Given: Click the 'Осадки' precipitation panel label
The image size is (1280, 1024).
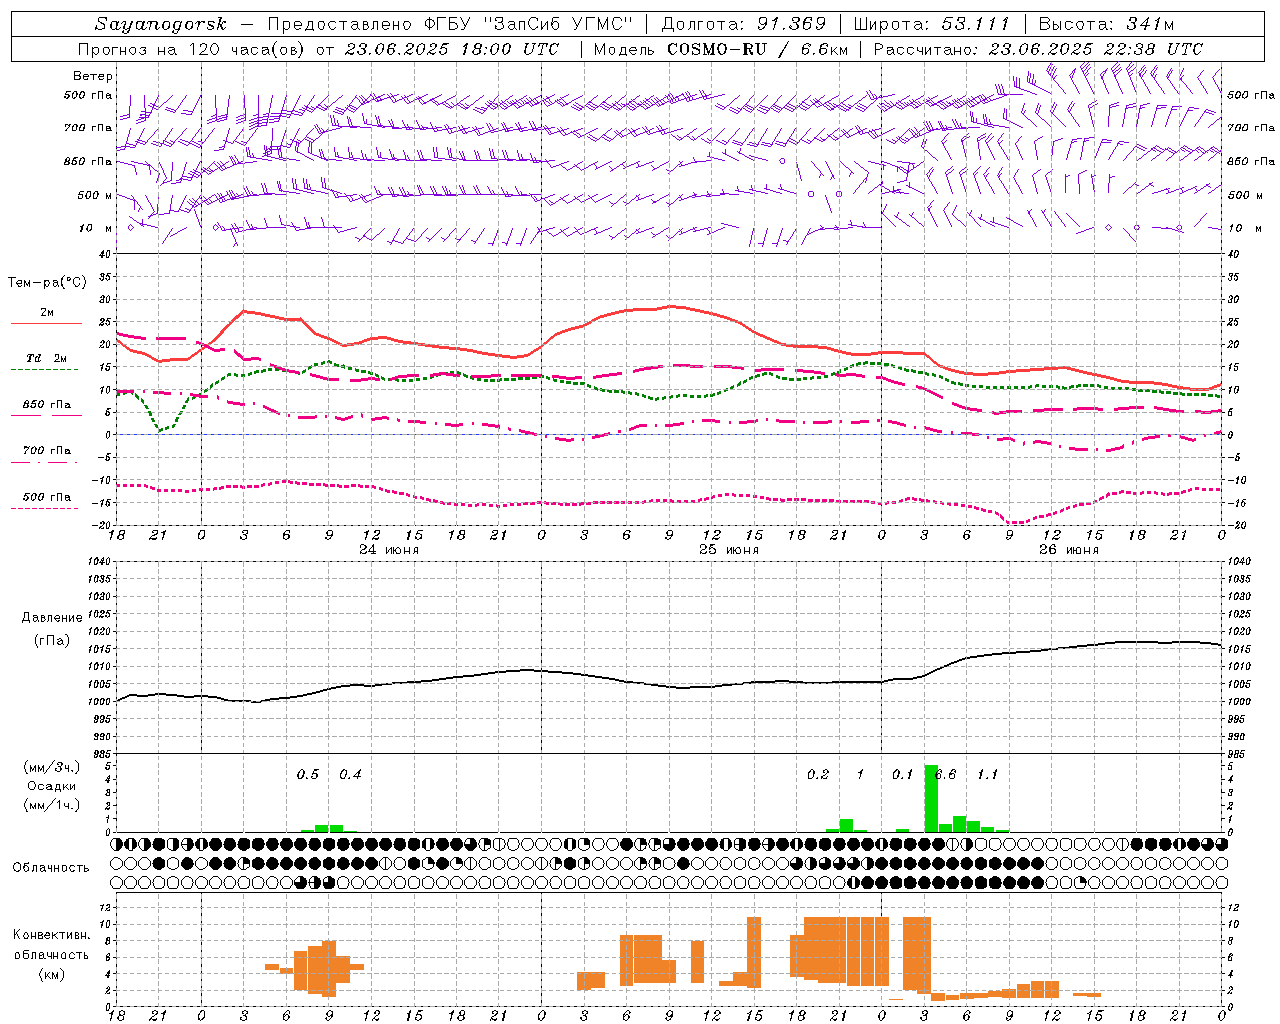Looking at the screenshot, I should [51, 786].
